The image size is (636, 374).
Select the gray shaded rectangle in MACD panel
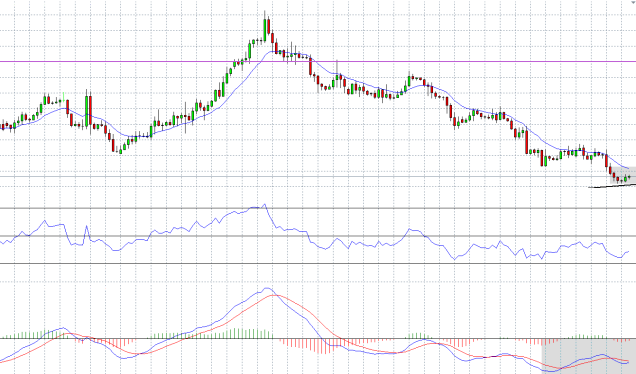(589, 357)
